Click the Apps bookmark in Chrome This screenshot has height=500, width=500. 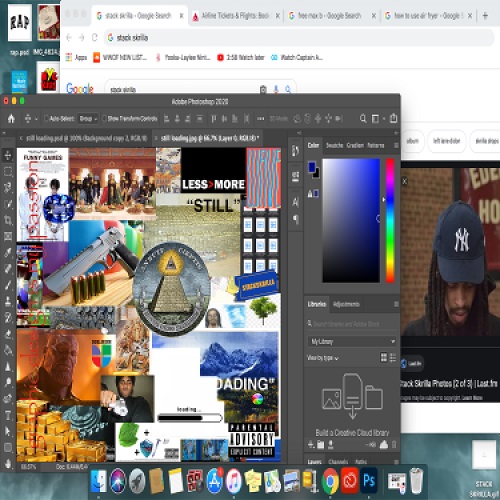[76, 57]
